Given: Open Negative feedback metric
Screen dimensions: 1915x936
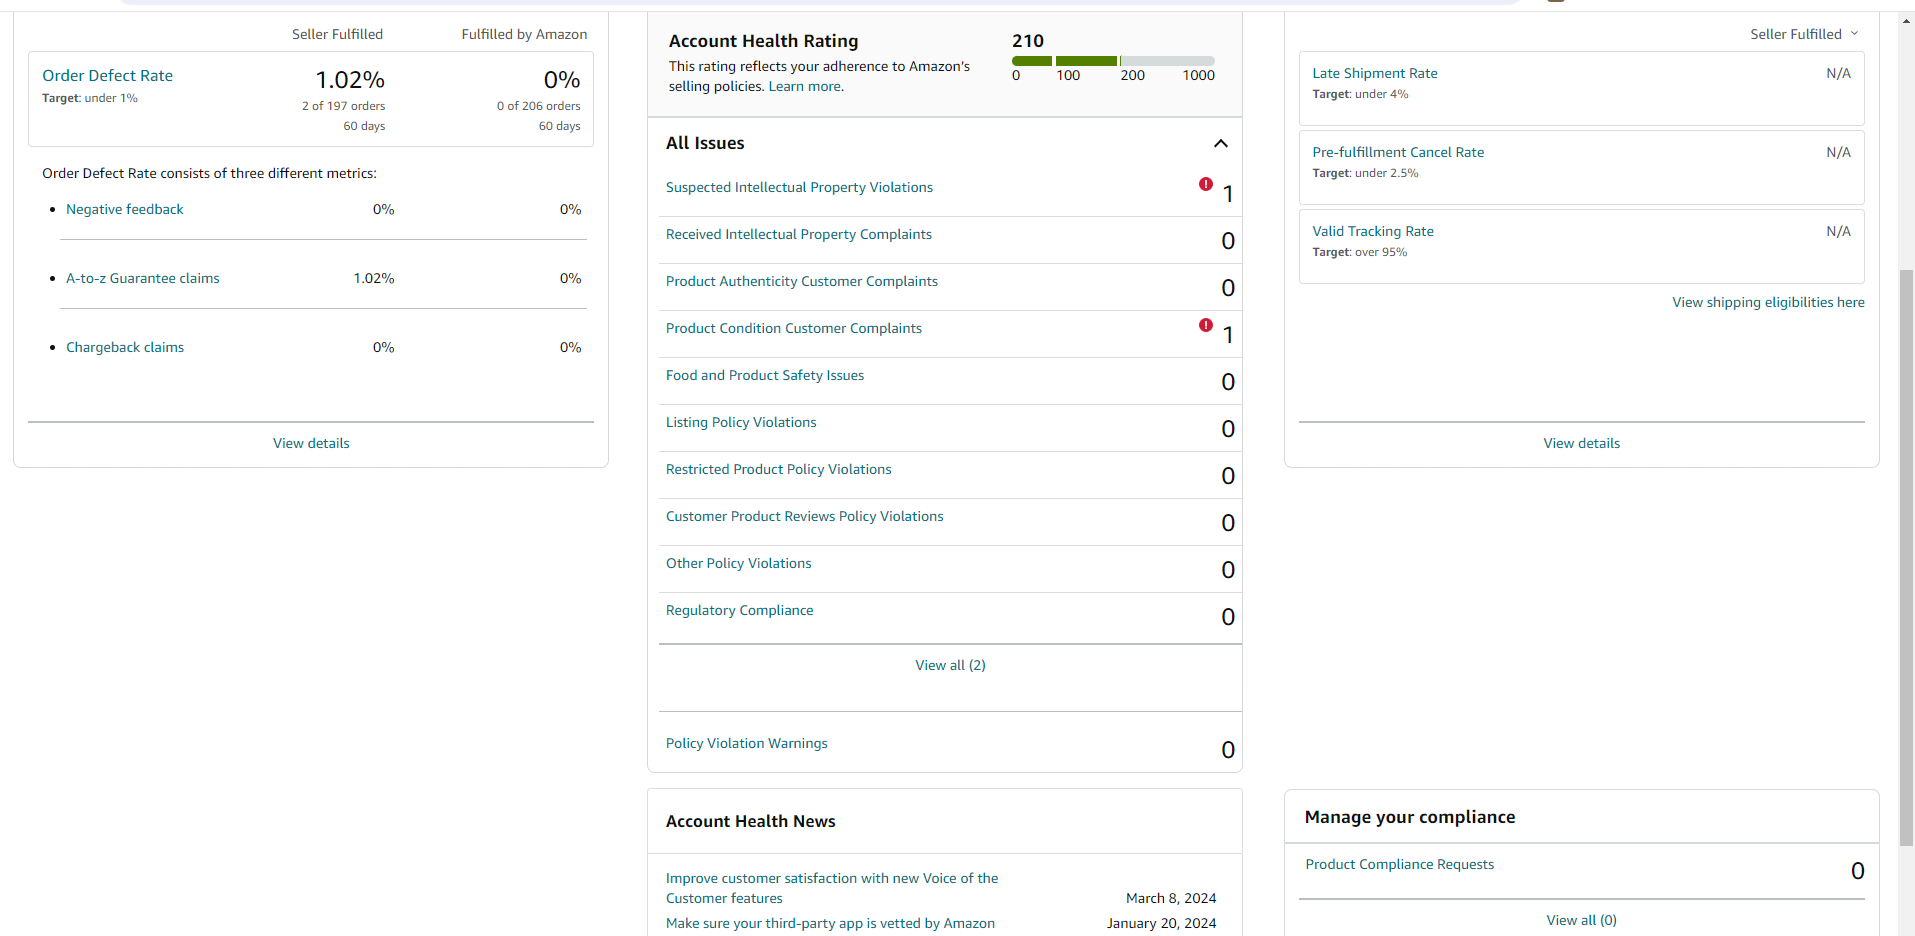Looking at the screenshot, I should click(x=125, y=209).
